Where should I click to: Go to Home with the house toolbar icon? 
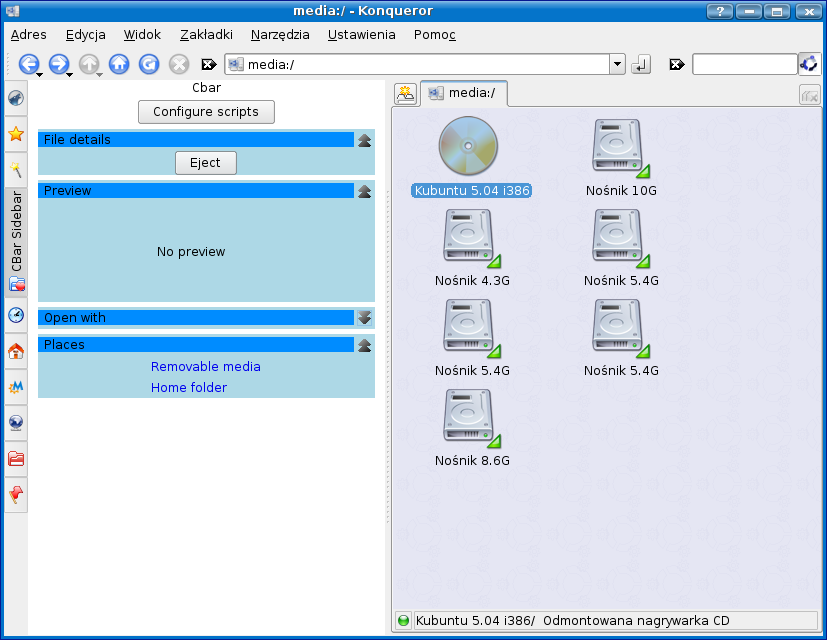[119, 64]
